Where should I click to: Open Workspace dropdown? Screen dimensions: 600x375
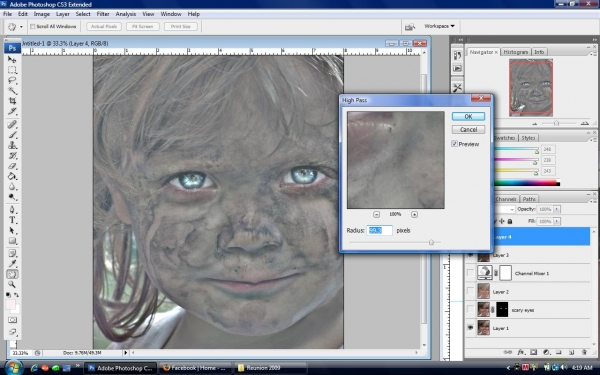click(x=439, y=26)
